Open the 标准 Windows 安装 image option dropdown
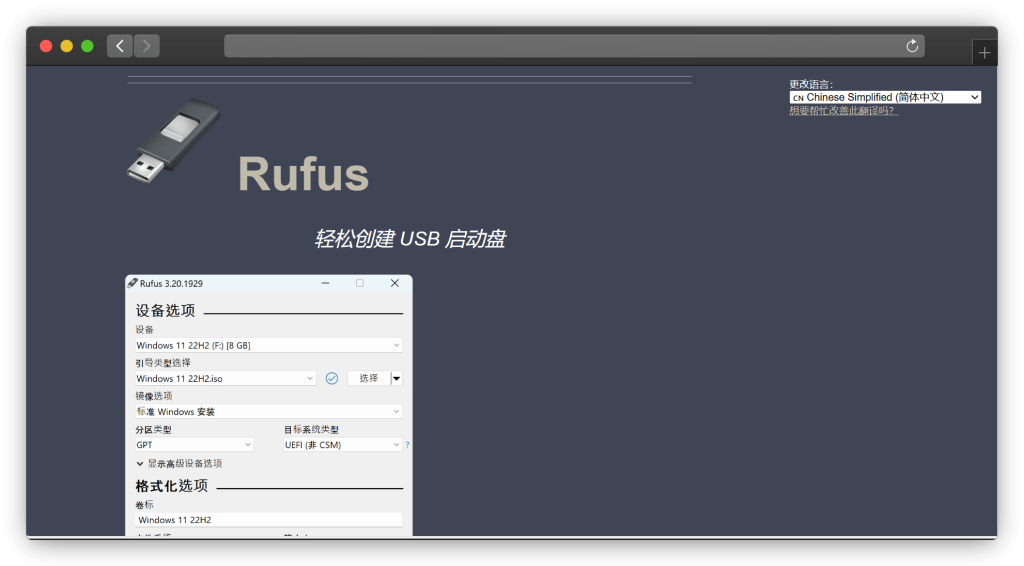The width and height of the screenshot is (1024, 566). pyautogui.click(x=268, y=411)
